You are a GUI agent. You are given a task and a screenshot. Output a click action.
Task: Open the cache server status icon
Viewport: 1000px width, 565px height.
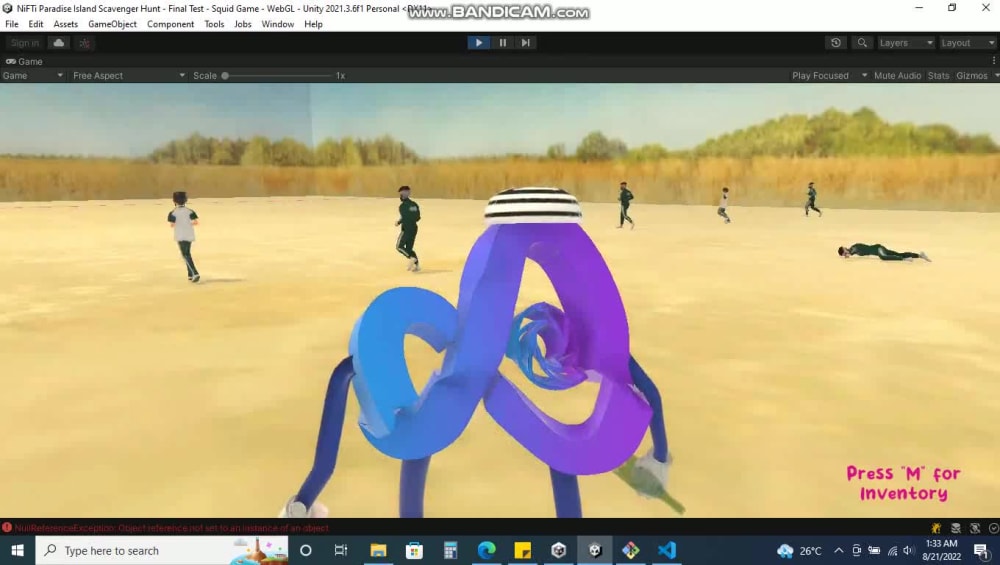click(955, 528)
